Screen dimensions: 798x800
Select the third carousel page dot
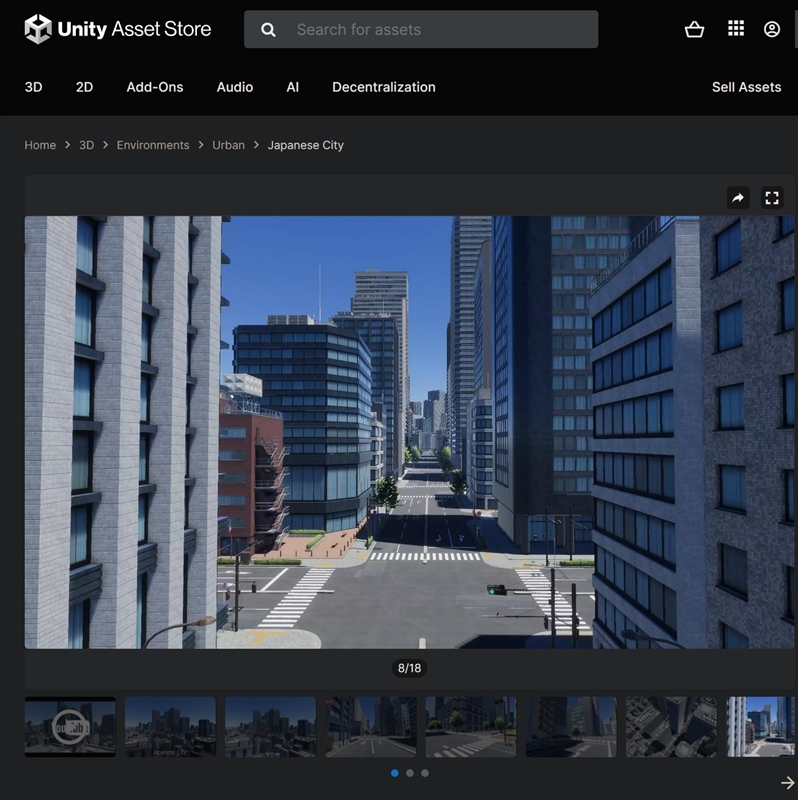[x=425, y=773]
